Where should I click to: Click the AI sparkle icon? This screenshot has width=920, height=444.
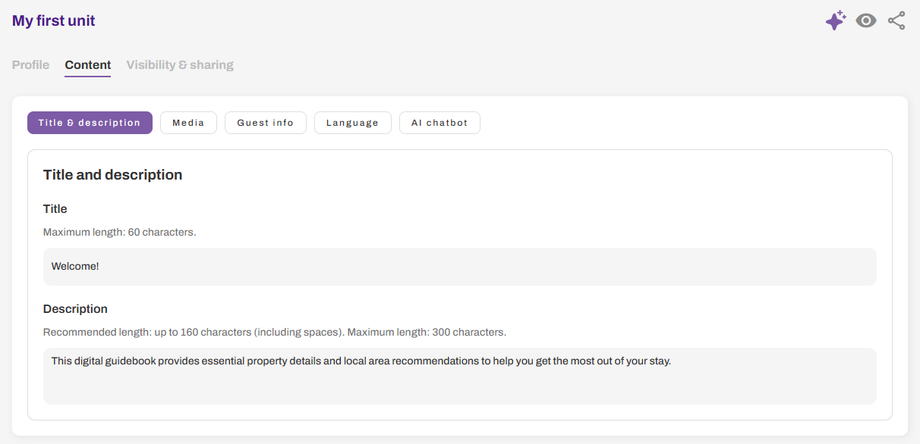[835, 21]
